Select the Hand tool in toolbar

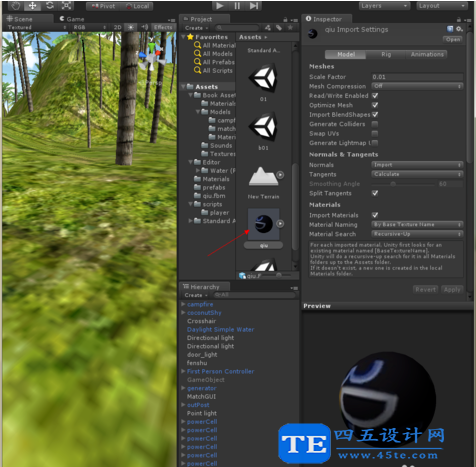coord(15,6)
